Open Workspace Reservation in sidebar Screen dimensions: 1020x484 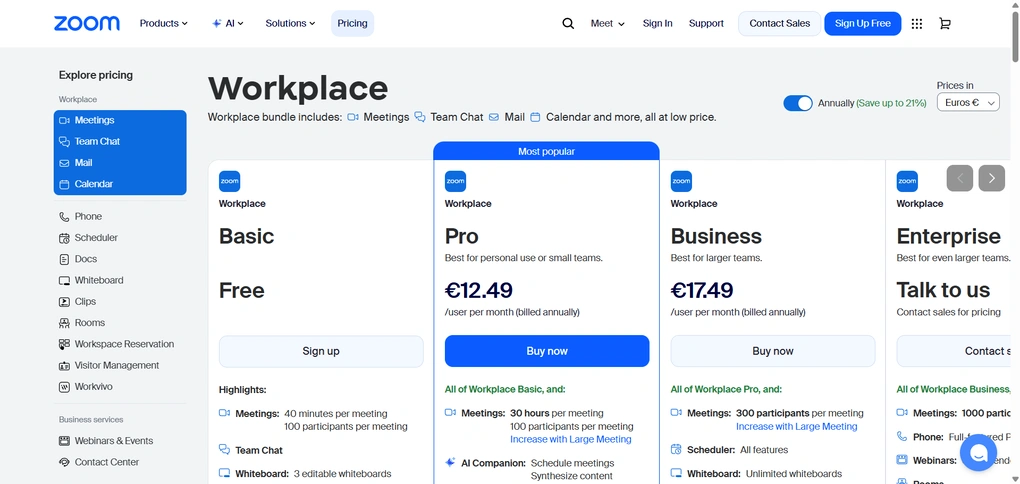pyautogui.click(x=116, y=344)
